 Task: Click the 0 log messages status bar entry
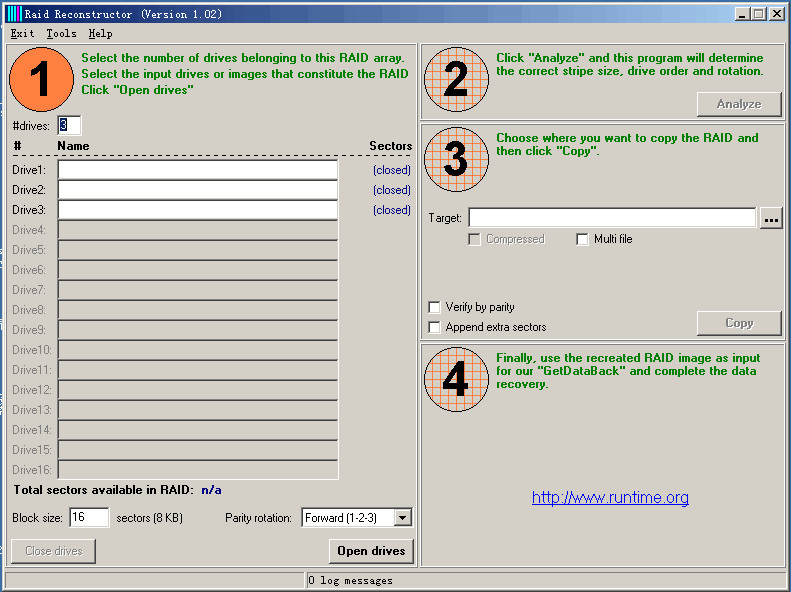pos(351,580)
